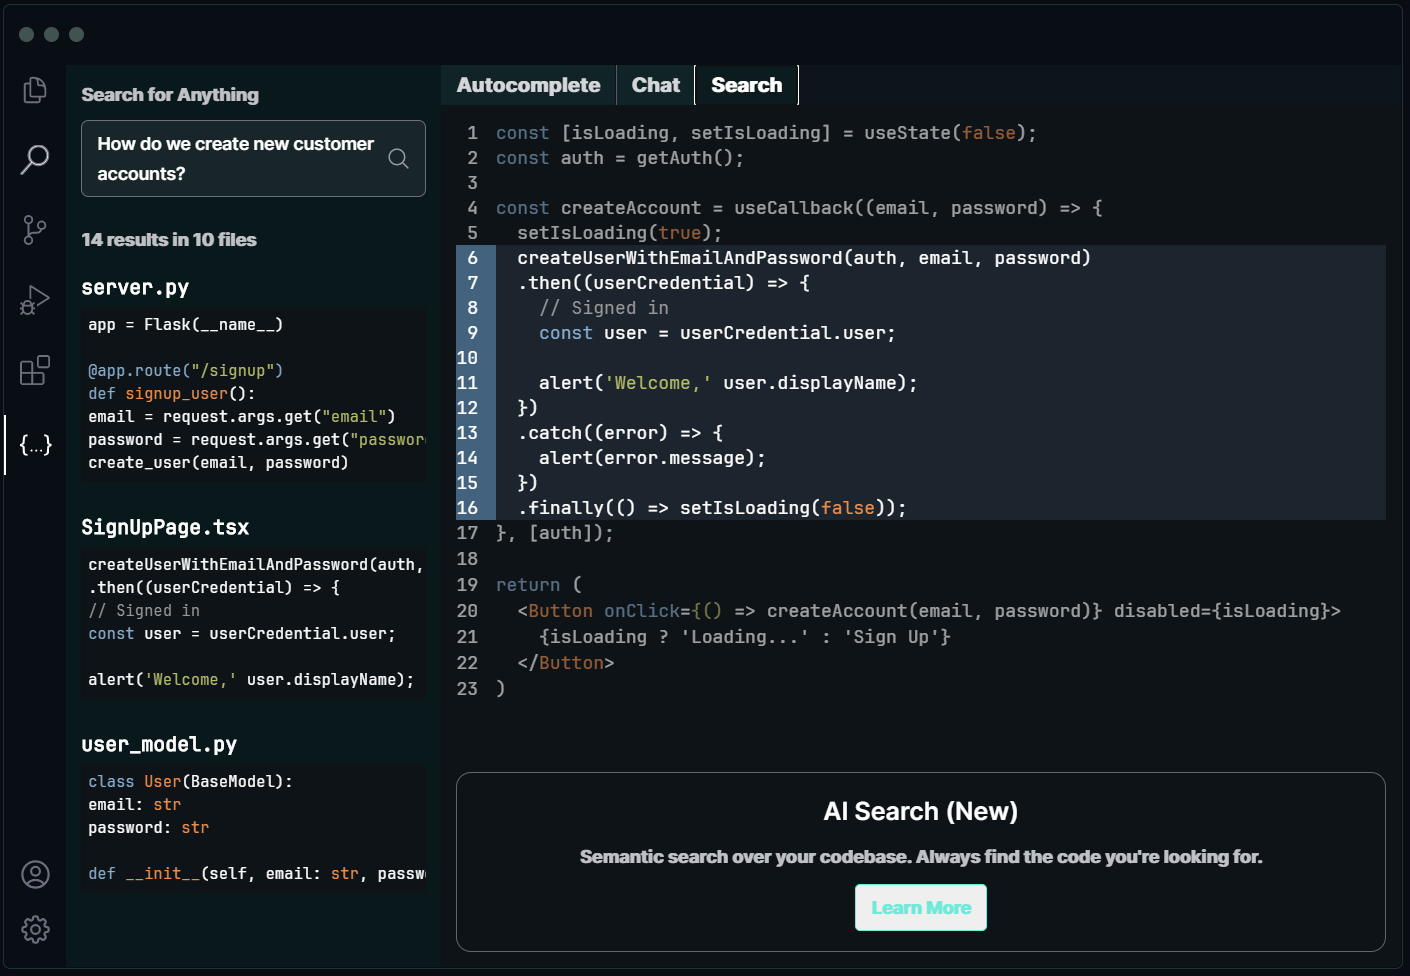Select the Search tab
The image size is (1410, 976).
click(x=747, y=85)
